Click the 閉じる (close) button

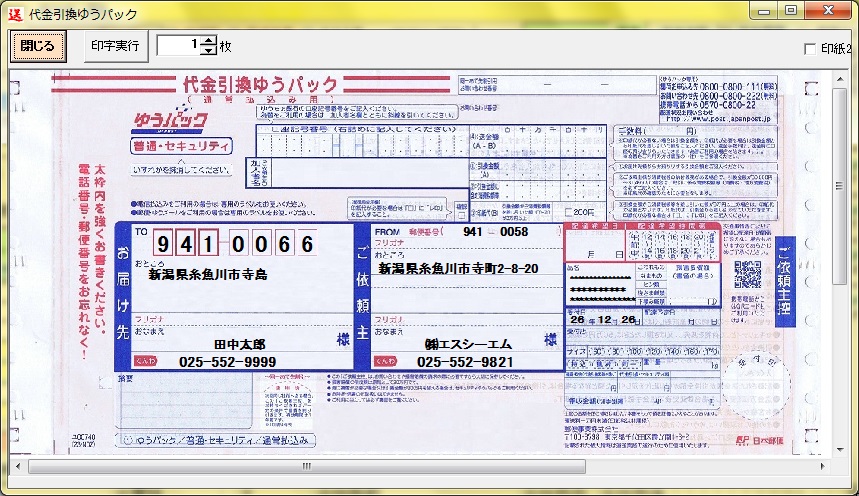(38, 46)
